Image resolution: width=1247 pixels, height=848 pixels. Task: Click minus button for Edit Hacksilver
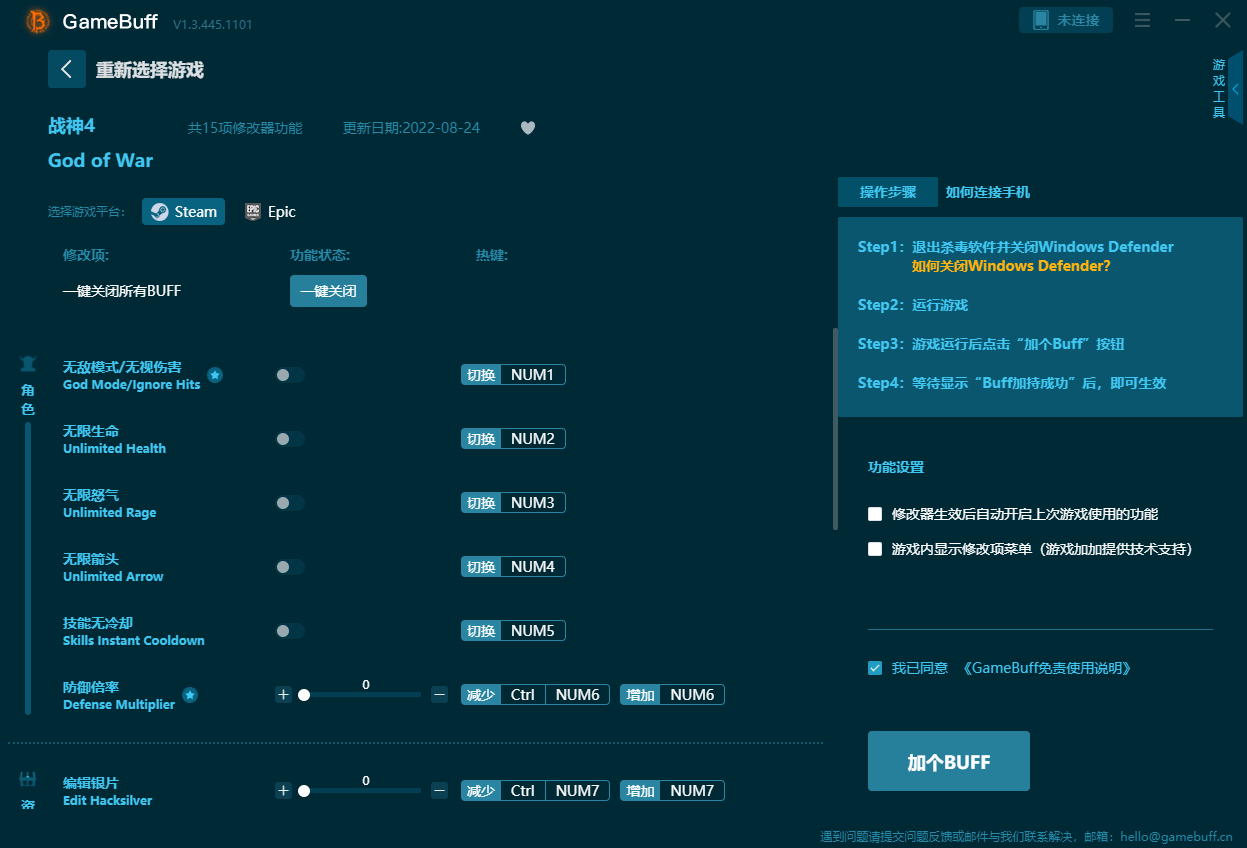pyautogui.click(x=439, y=791)
